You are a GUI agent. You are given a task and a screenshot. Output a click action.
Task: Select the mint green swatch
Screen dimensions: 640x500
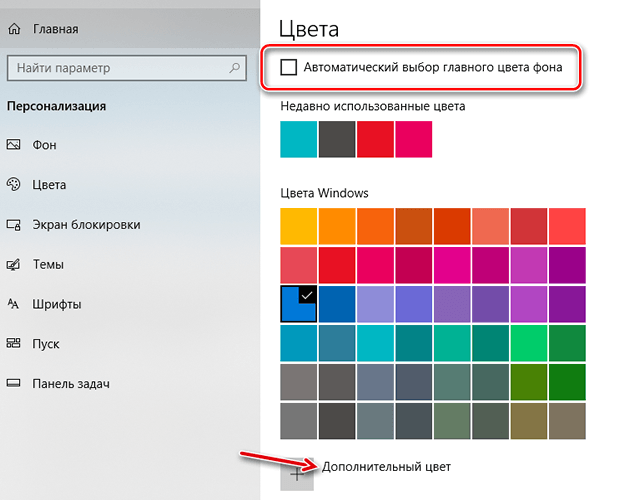pyautogui.click(x=452, y=343)
